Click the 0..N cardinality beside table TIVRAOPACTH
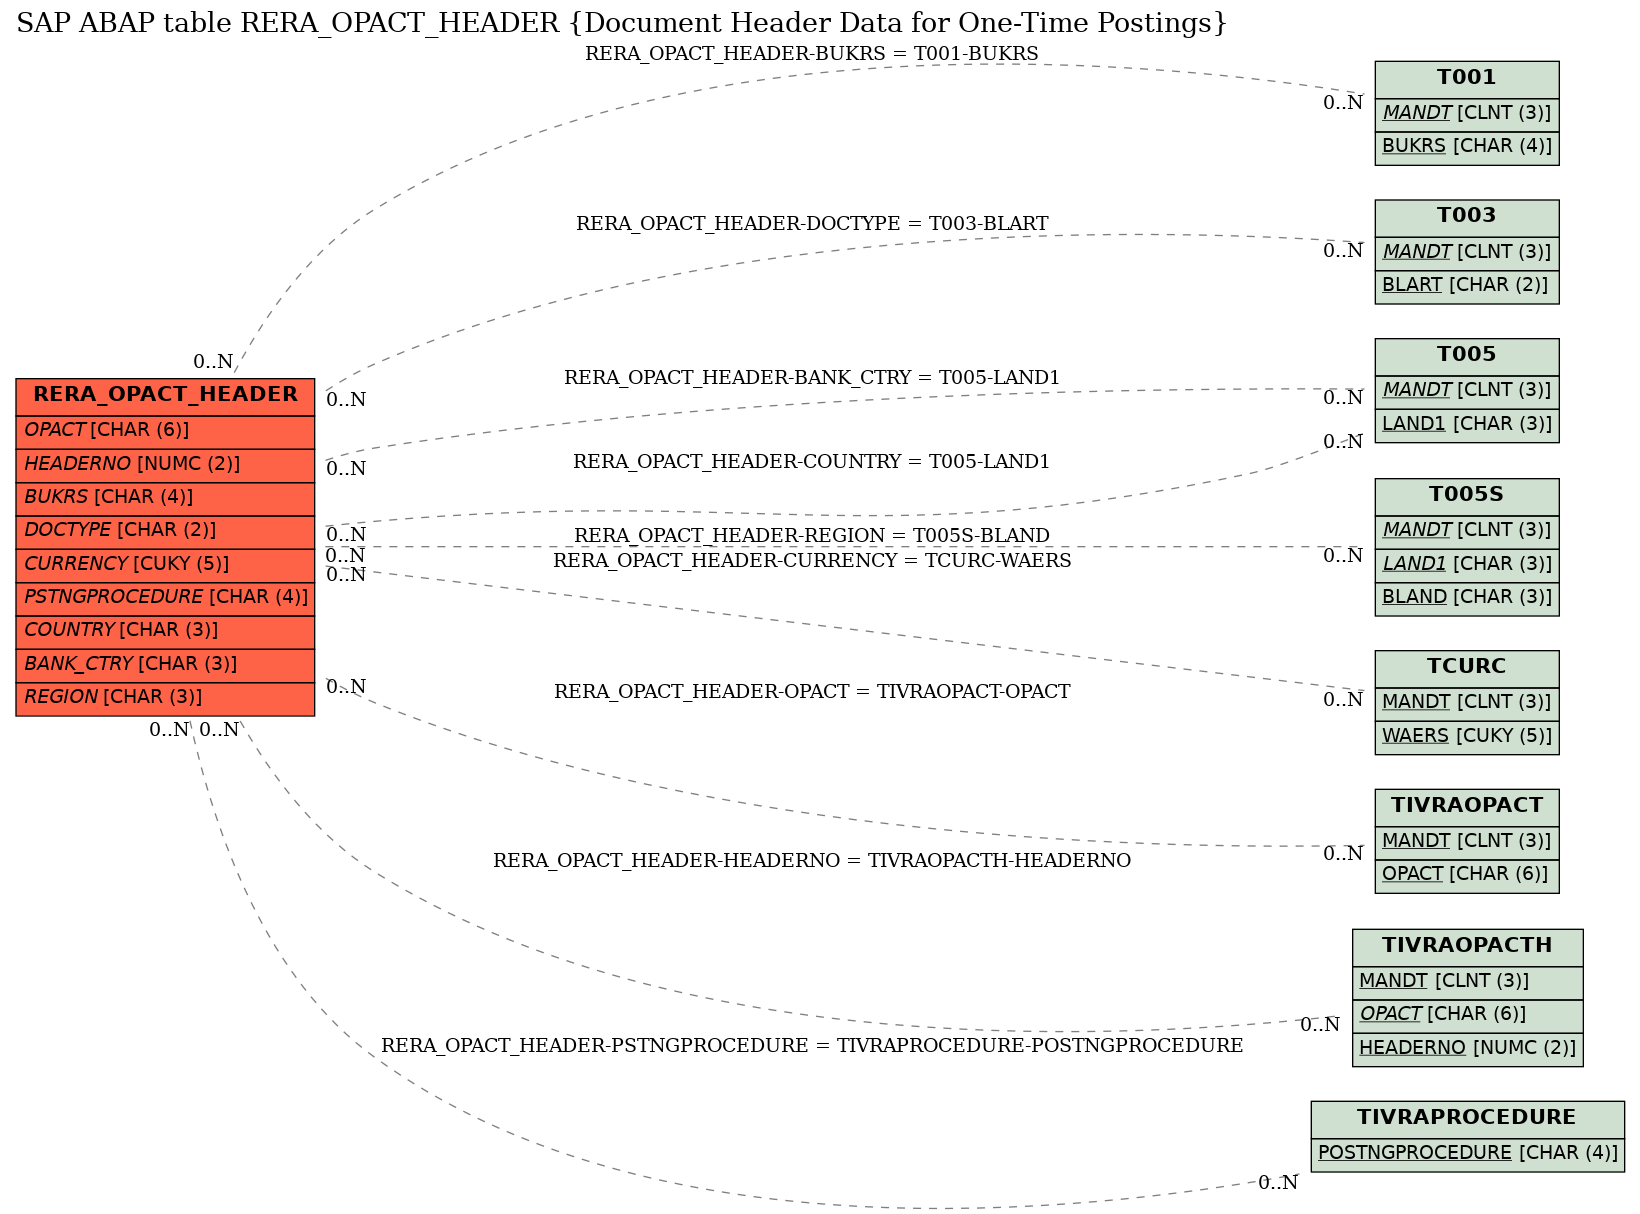 [1320, 1025]
